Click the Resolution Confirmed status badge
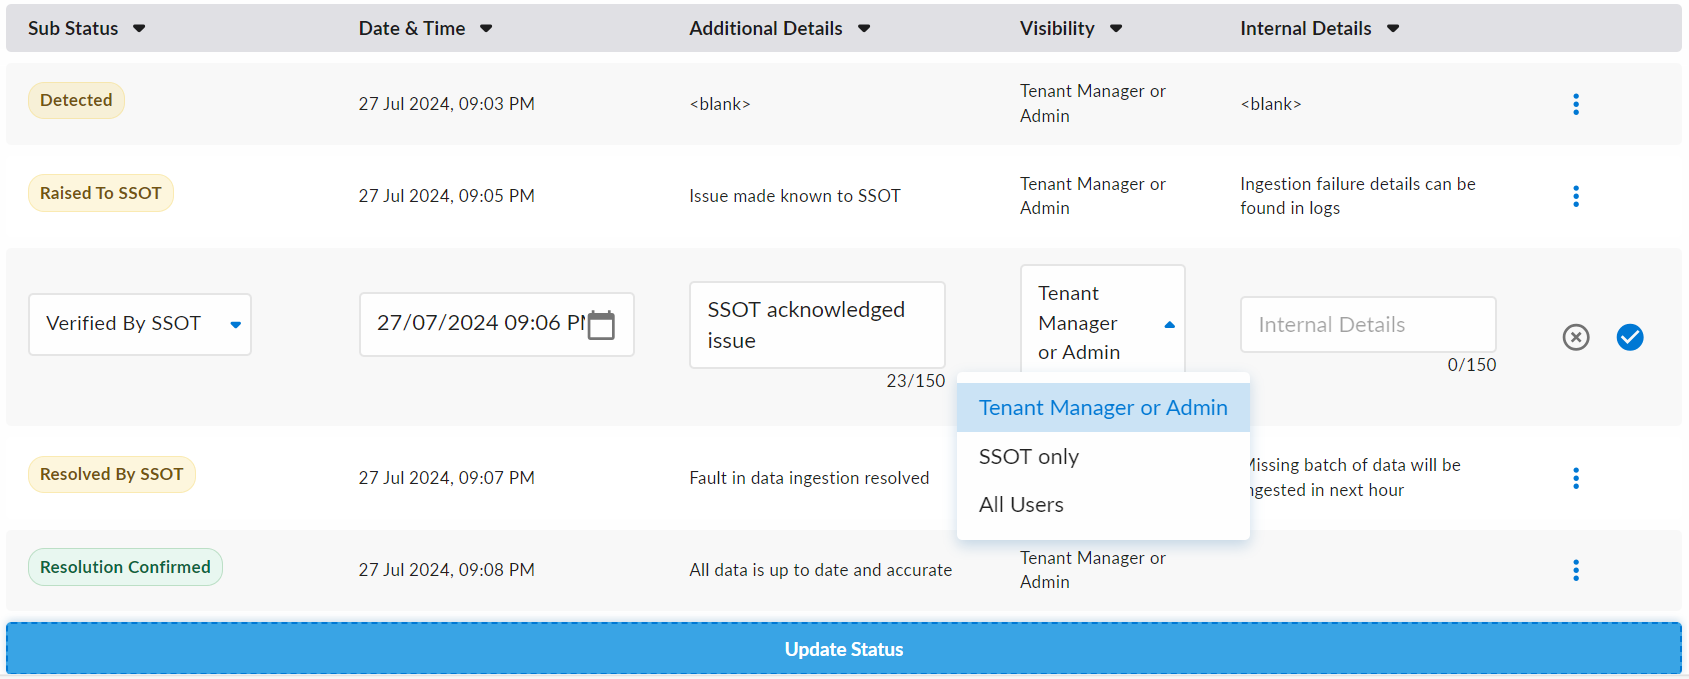 125,567
